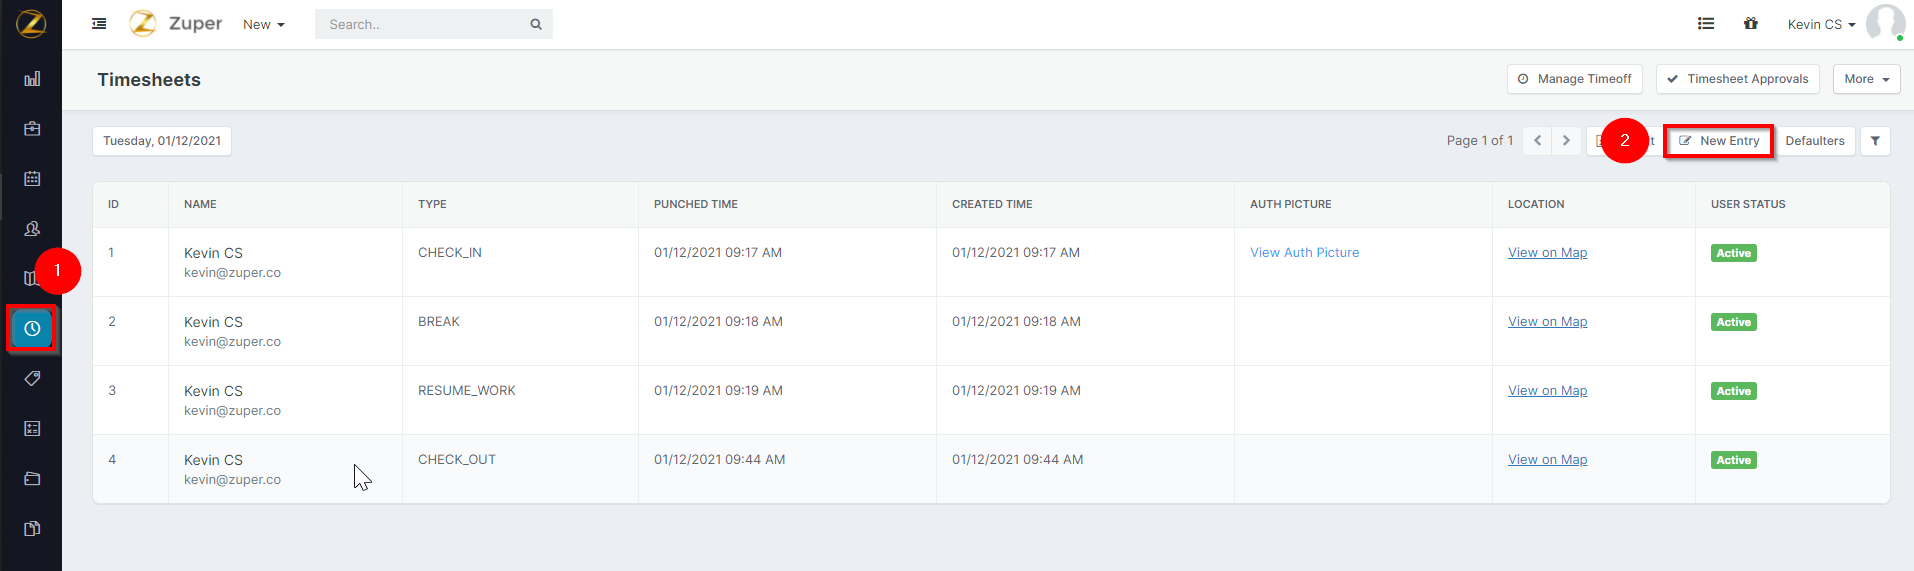Click the briefcase icon in sidebar
The width and height of the screenshot is (1914, 571).
click(32, 129)
